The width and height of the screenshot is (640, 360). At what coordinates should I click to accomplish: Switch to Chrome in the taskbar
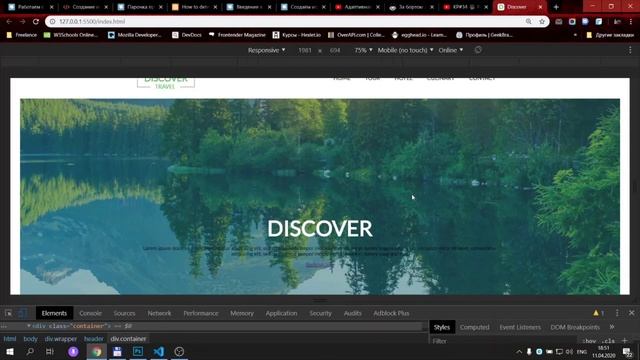(97, 351)
